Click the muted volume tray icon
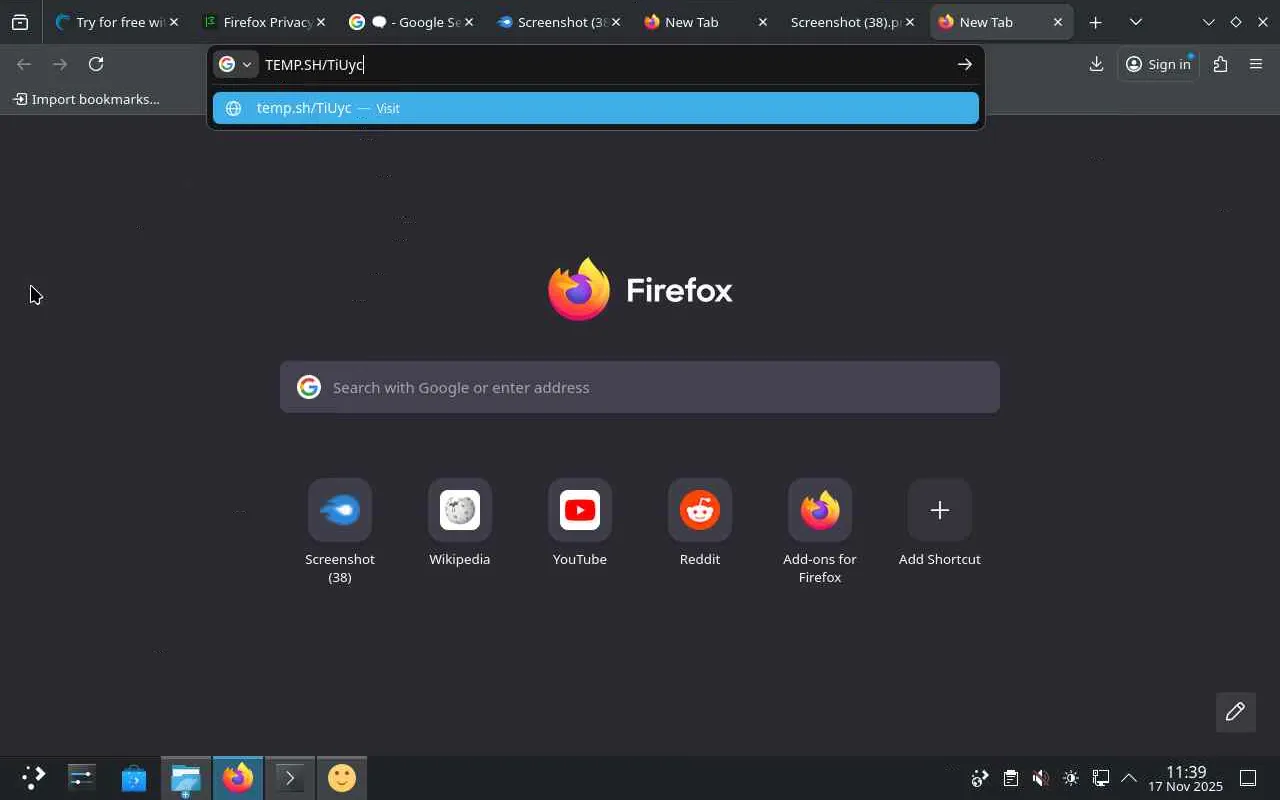1280x800 pixels. [1041, 778]
